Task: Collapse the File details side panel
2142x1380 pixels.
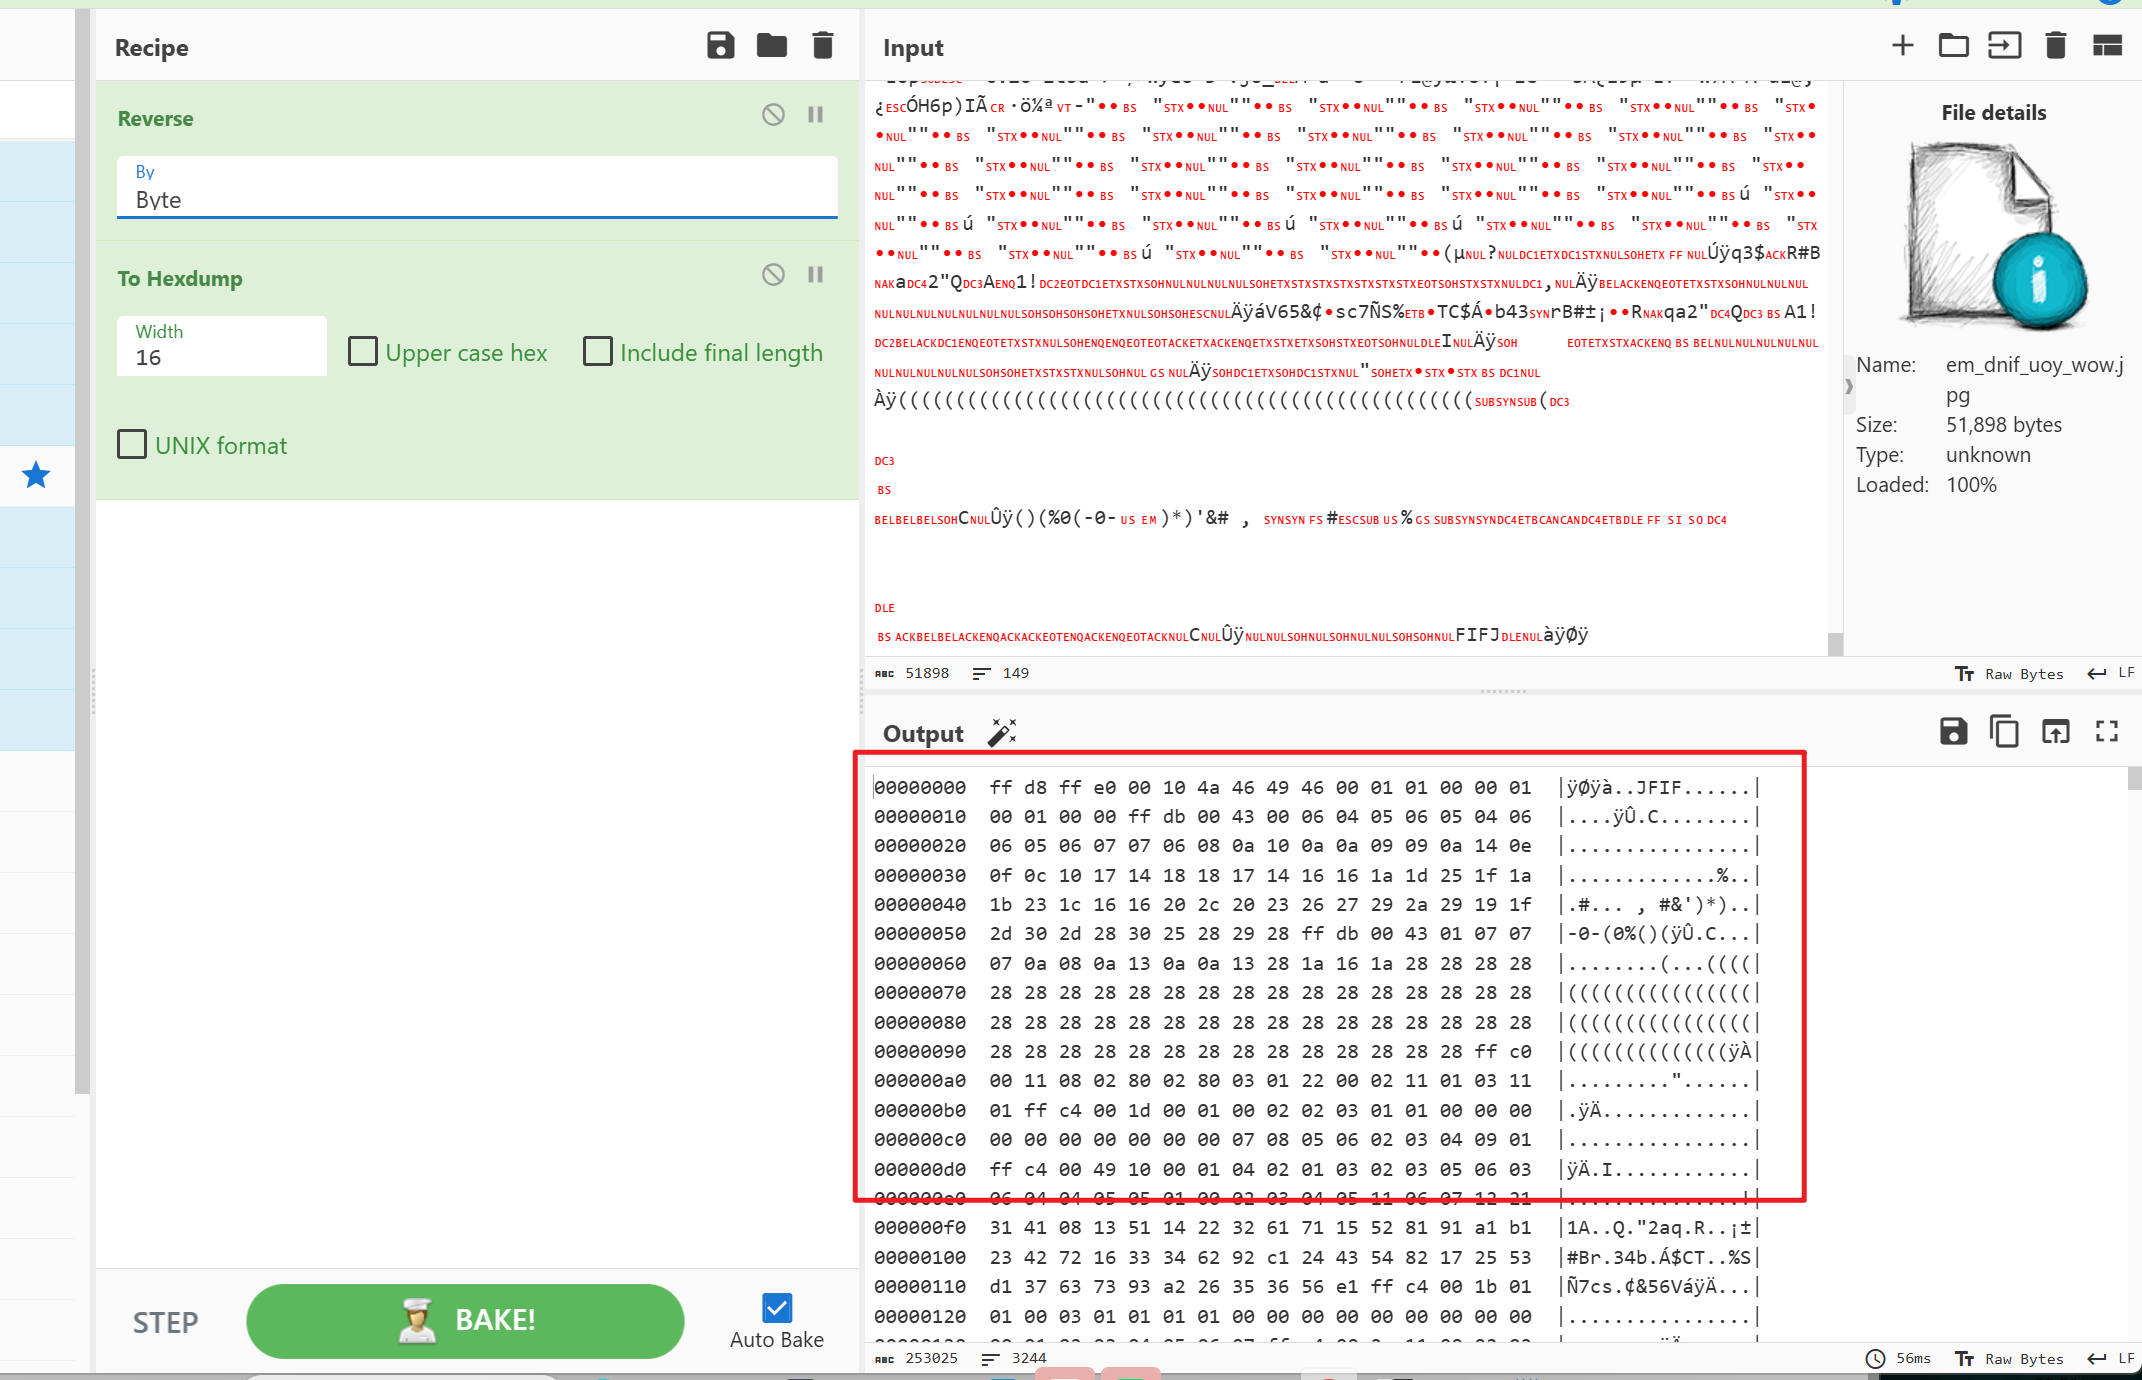Action: tap(1849, 386)
